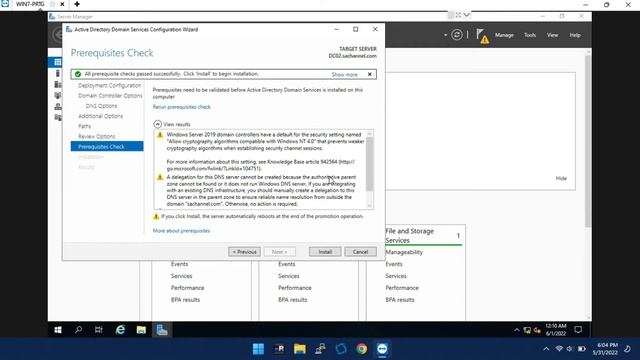Open Google Chrome on host taskbar
Viewport: 640px width, 360px height.
click(x=361, y=349)
